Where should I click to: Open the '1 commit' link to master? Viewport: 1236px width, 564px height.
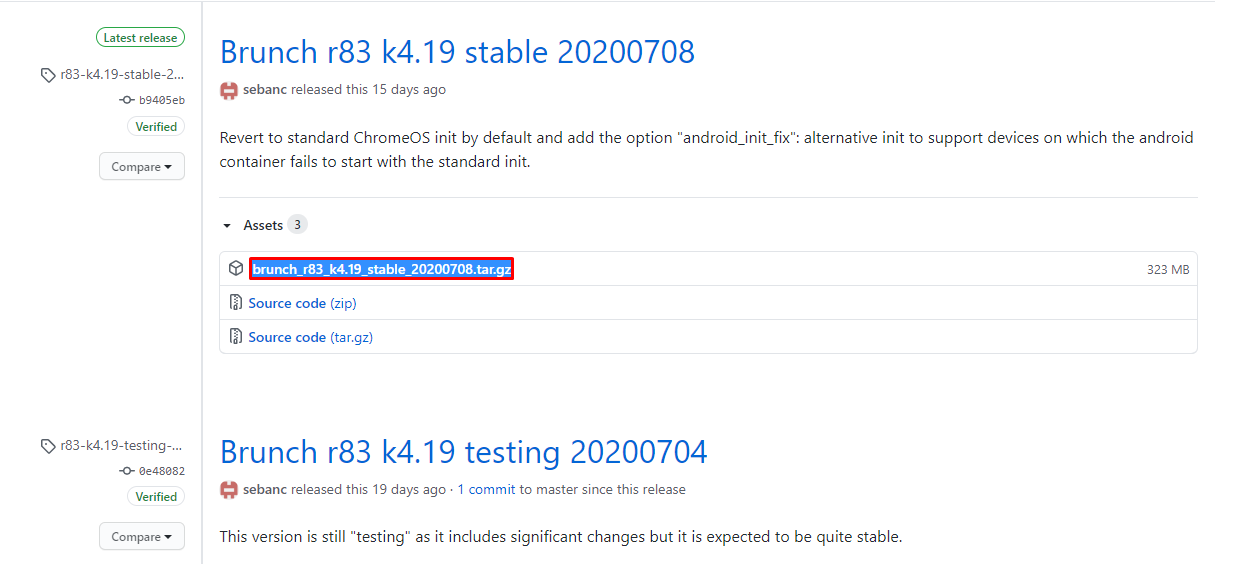[x=486, y=490]
